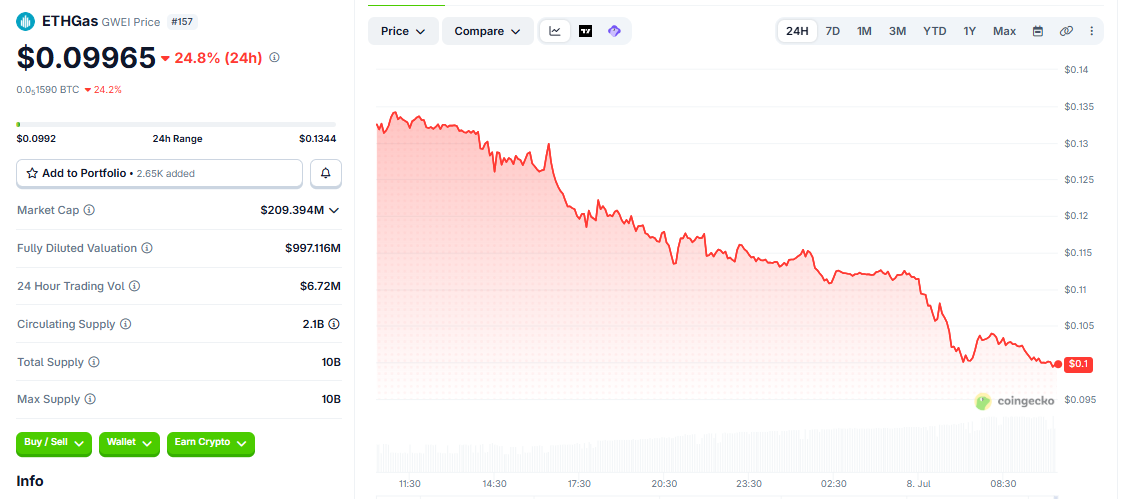Screen dimensions: 1122x499
Task: Select the 1M time range
Action: tap(864, 31)
